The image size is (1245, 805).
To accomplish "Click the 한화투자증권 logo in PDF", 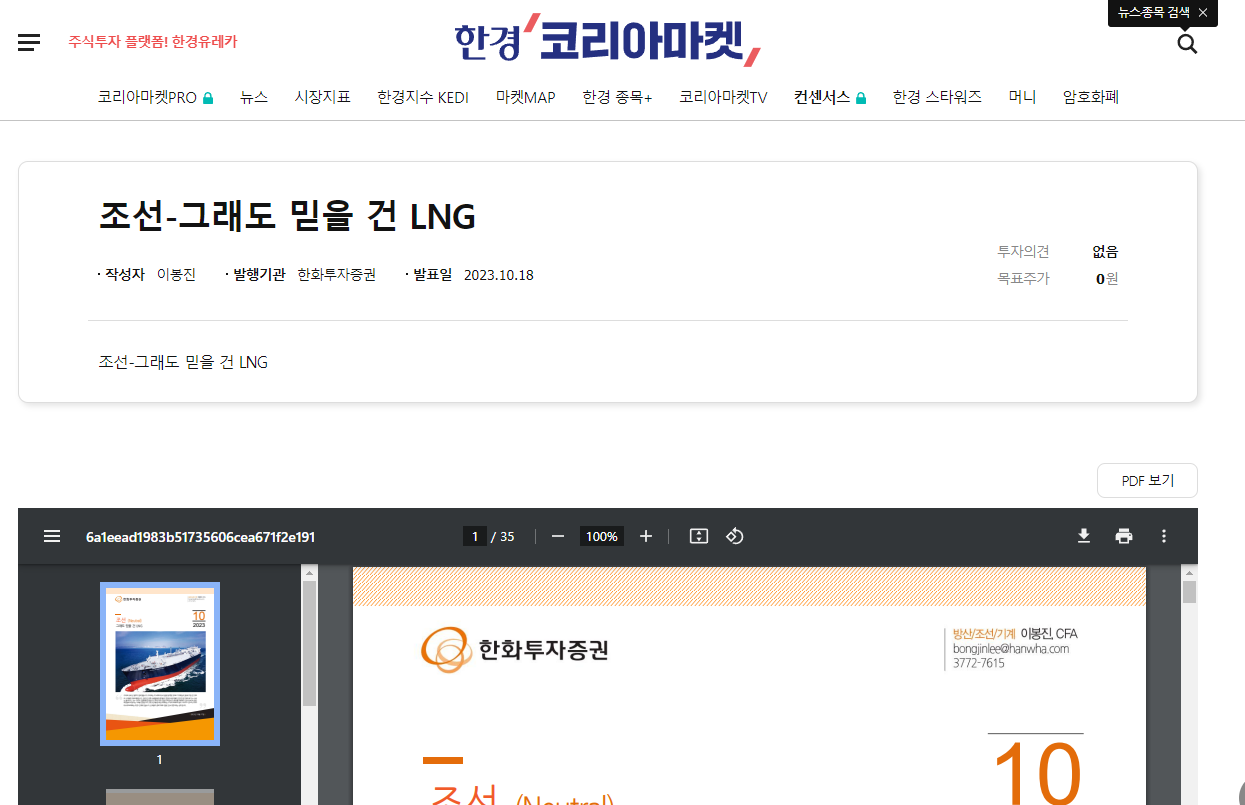I will [515, 649].
